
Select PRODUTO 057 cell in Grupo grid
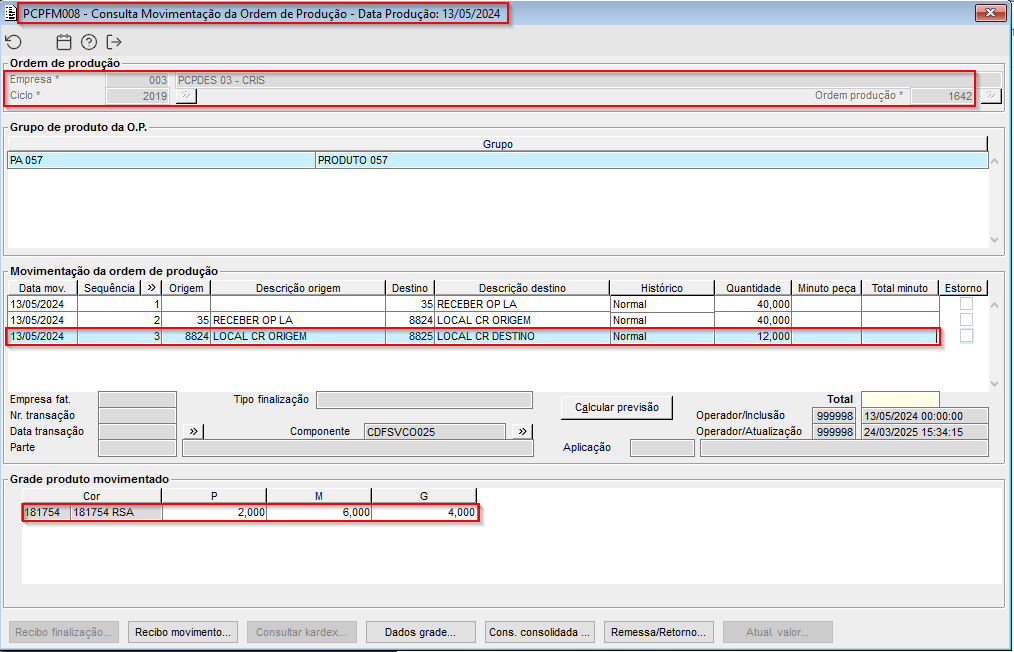pyautogui.click(x=652, y=160)
